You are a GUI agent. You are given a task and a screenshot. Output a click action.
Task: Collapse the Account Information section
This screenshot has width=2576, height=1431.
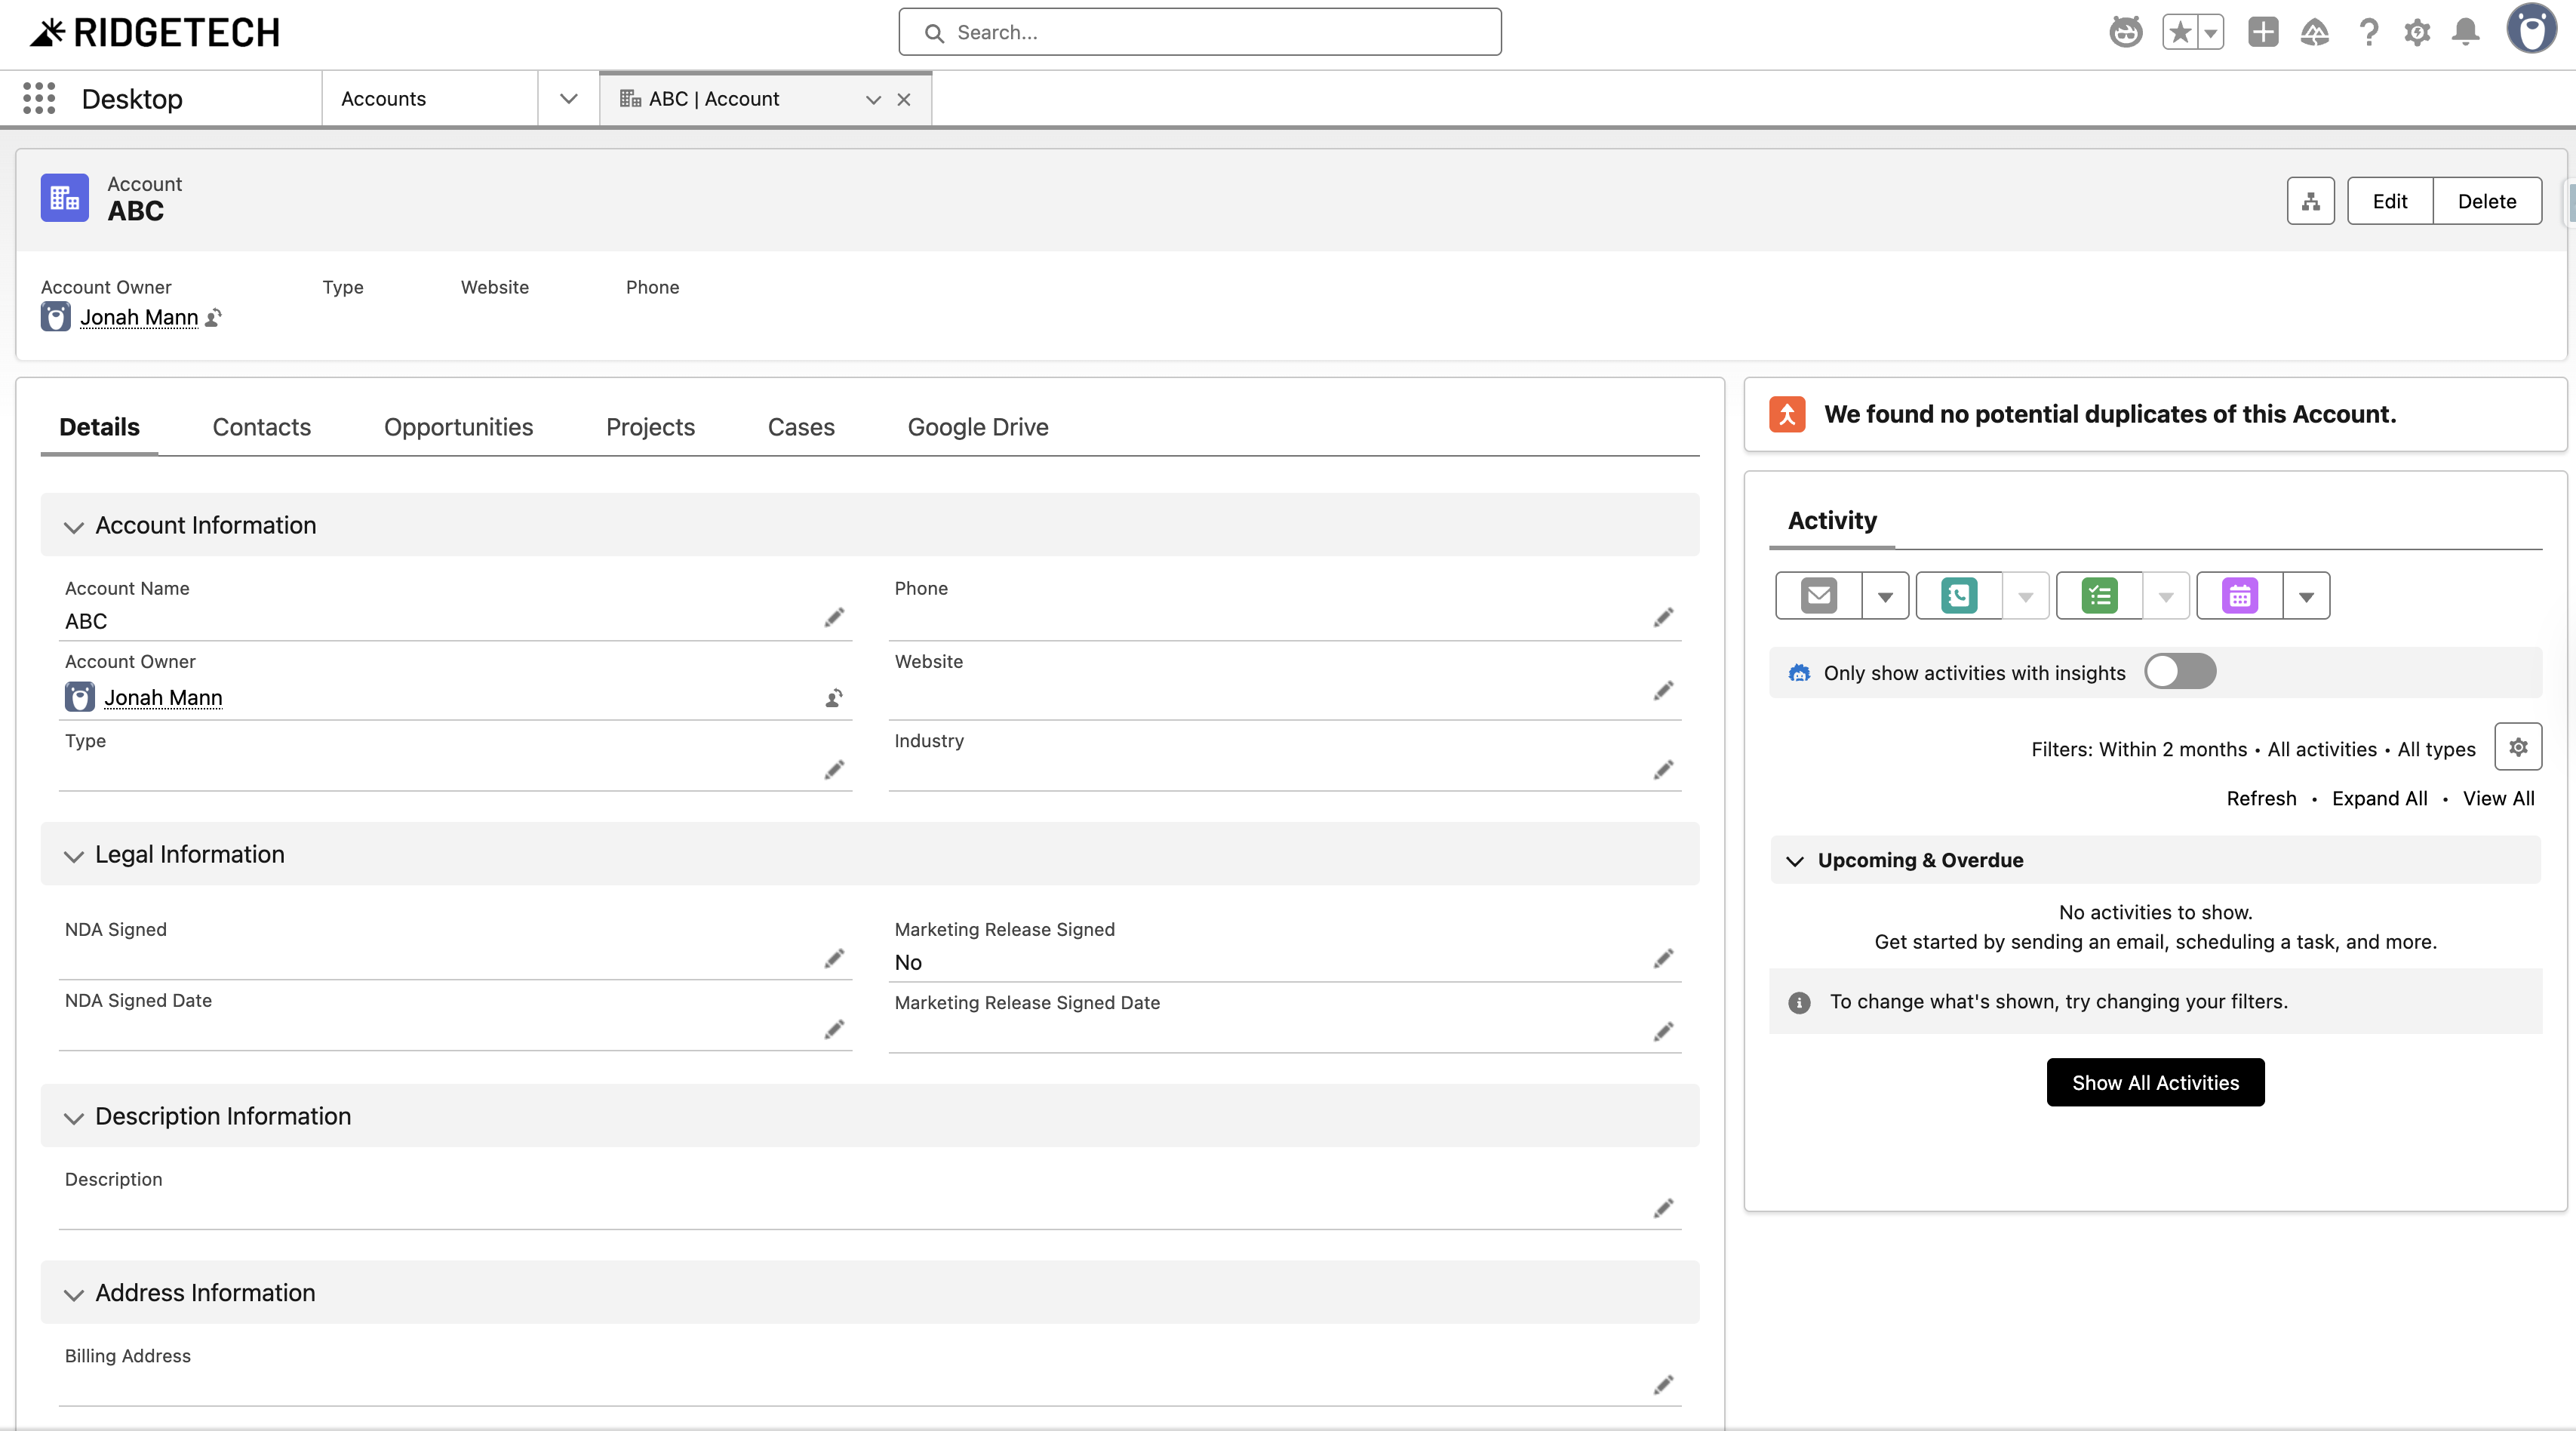869,525
